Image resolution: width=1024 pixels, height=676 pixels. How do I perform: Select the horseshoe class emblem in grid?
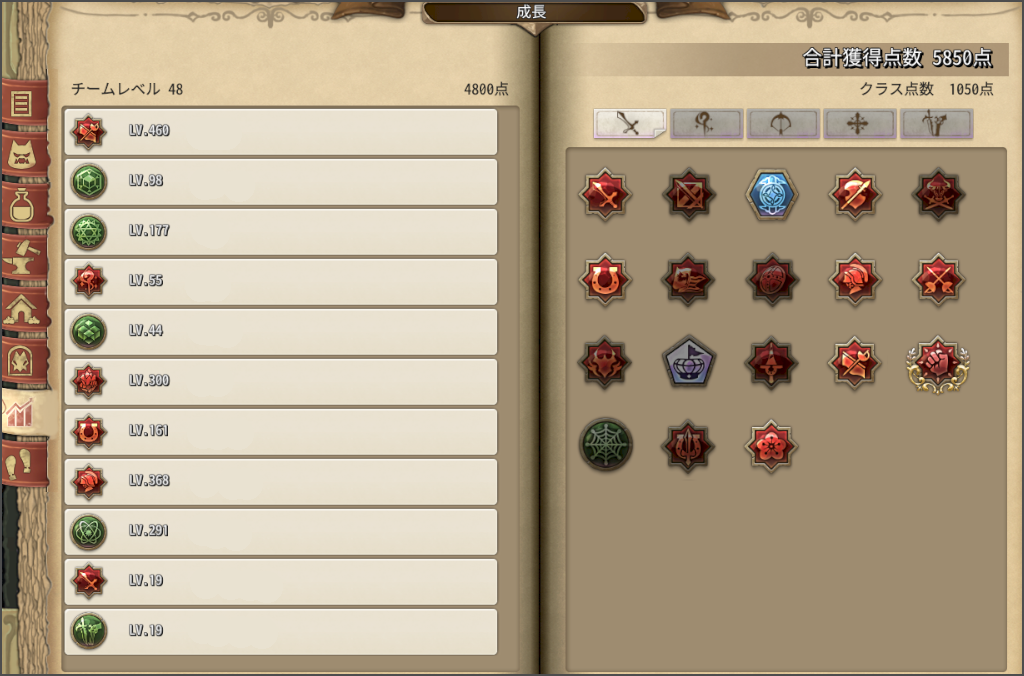(605, 280)
